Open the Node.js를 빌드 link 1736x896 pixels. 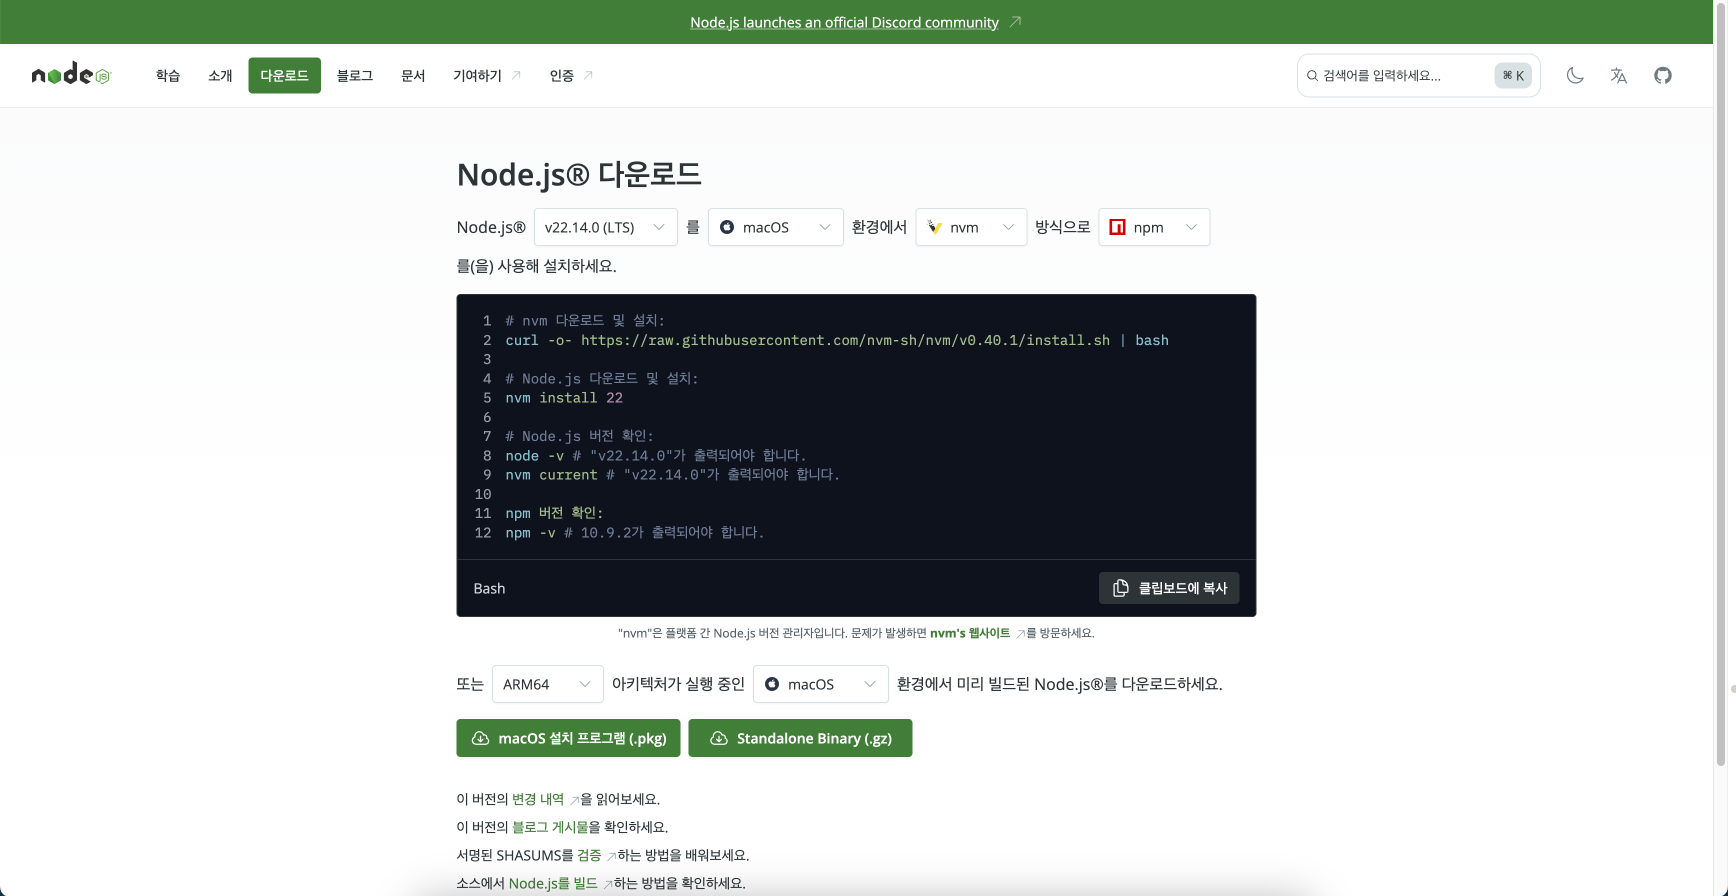point(553,883)
